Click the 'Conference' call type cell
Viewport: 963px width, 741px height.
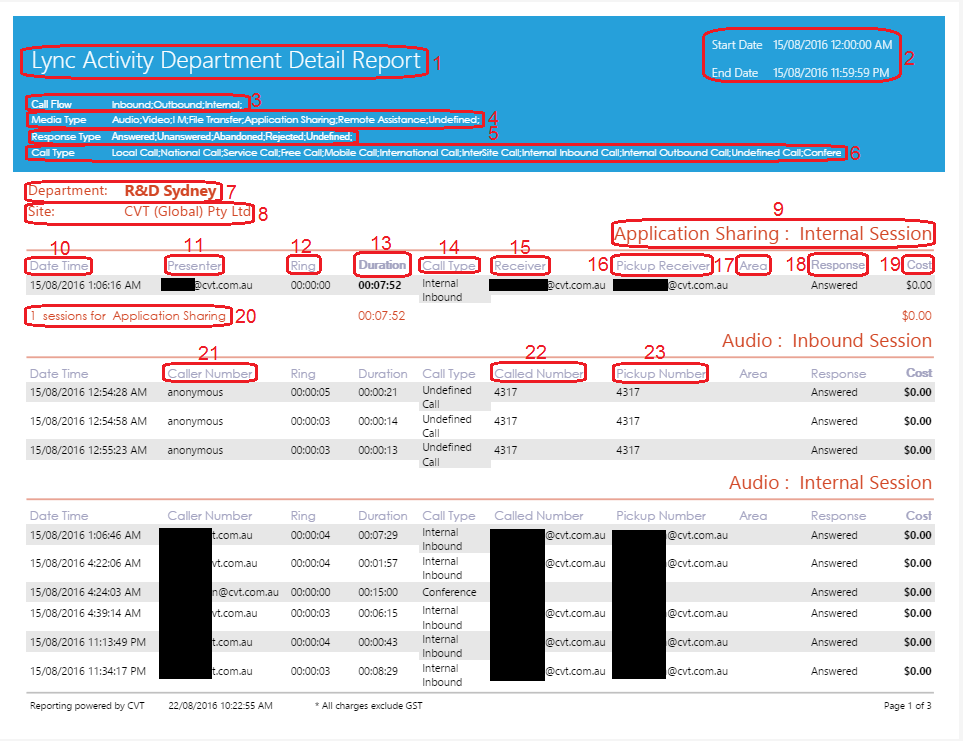click(x=449, y=592)
